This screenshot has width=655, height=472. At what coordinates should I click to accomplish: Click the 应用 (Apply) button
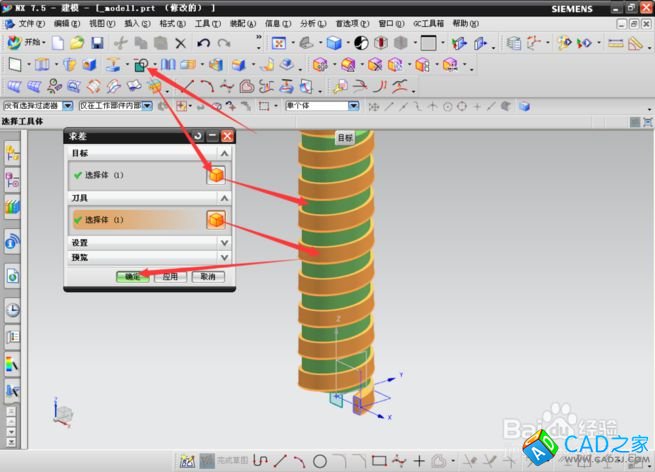click(x=170, y=276)
